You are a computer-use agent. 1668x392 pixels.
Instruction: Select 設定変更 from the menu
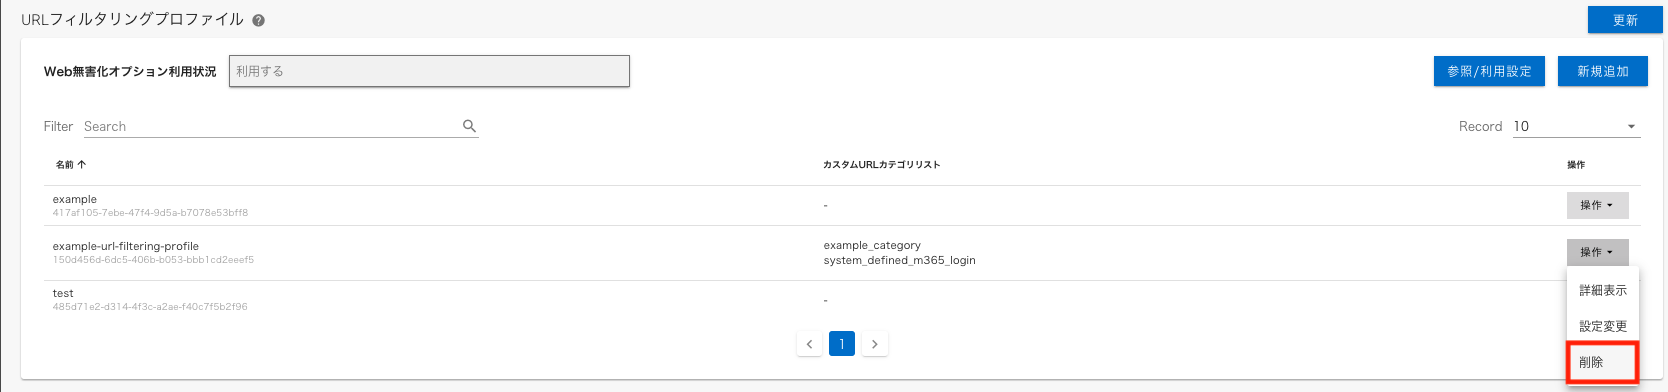(x=1603, y=326)
